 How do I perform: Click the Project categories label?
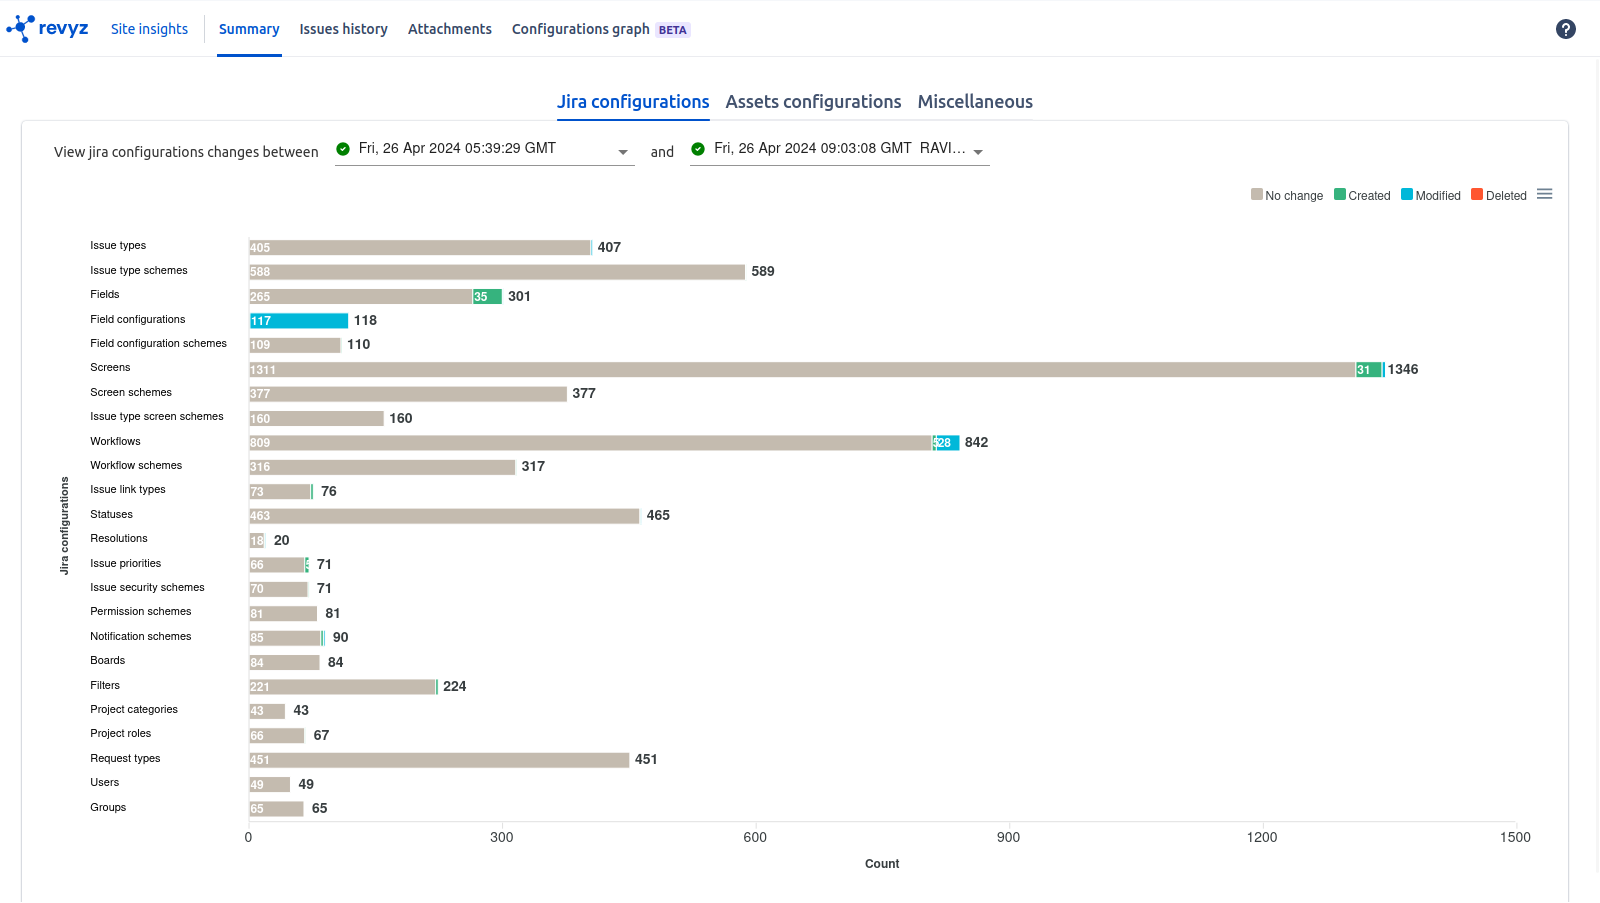[134, 709]
